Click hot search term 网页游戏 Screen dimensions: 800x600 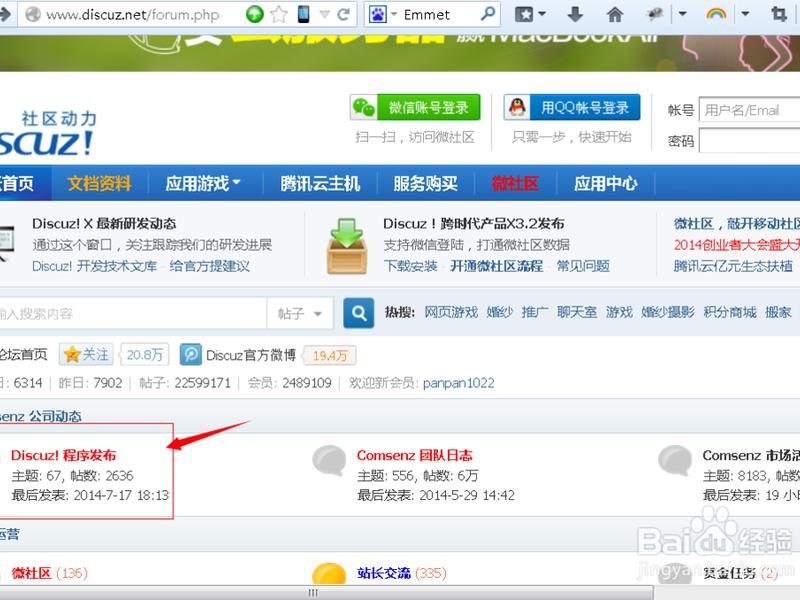tap(451, 312)
